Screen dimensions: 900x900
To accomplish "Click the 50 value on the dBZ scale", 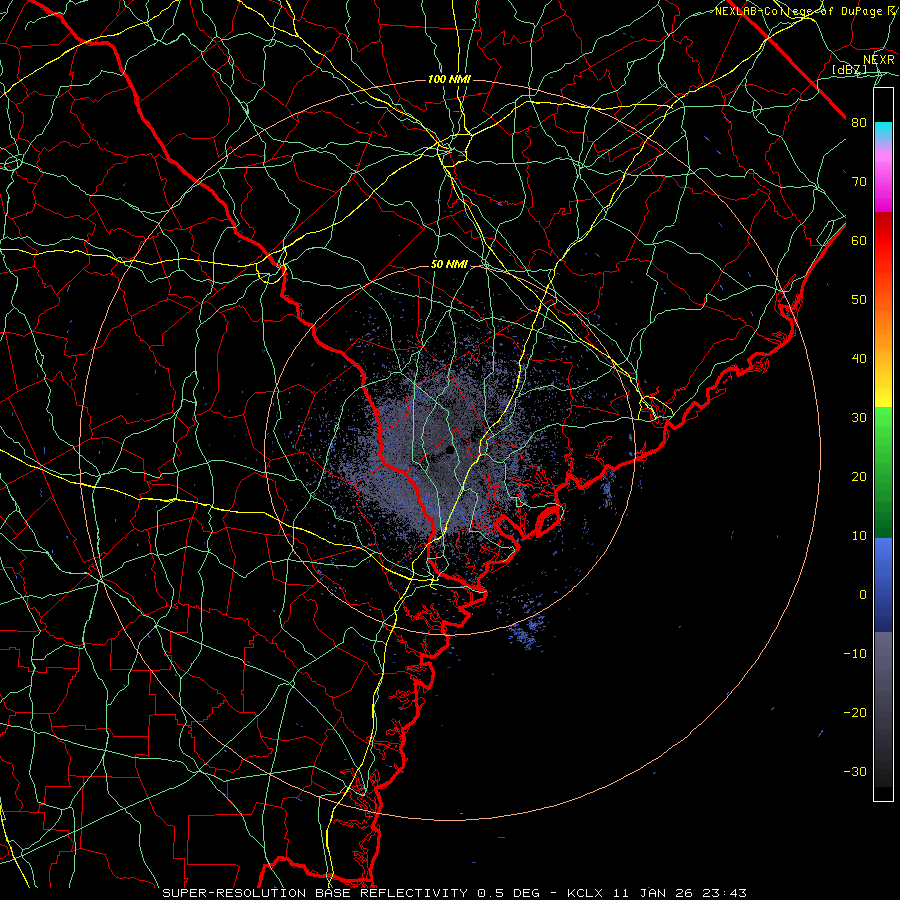I will 859,300.
